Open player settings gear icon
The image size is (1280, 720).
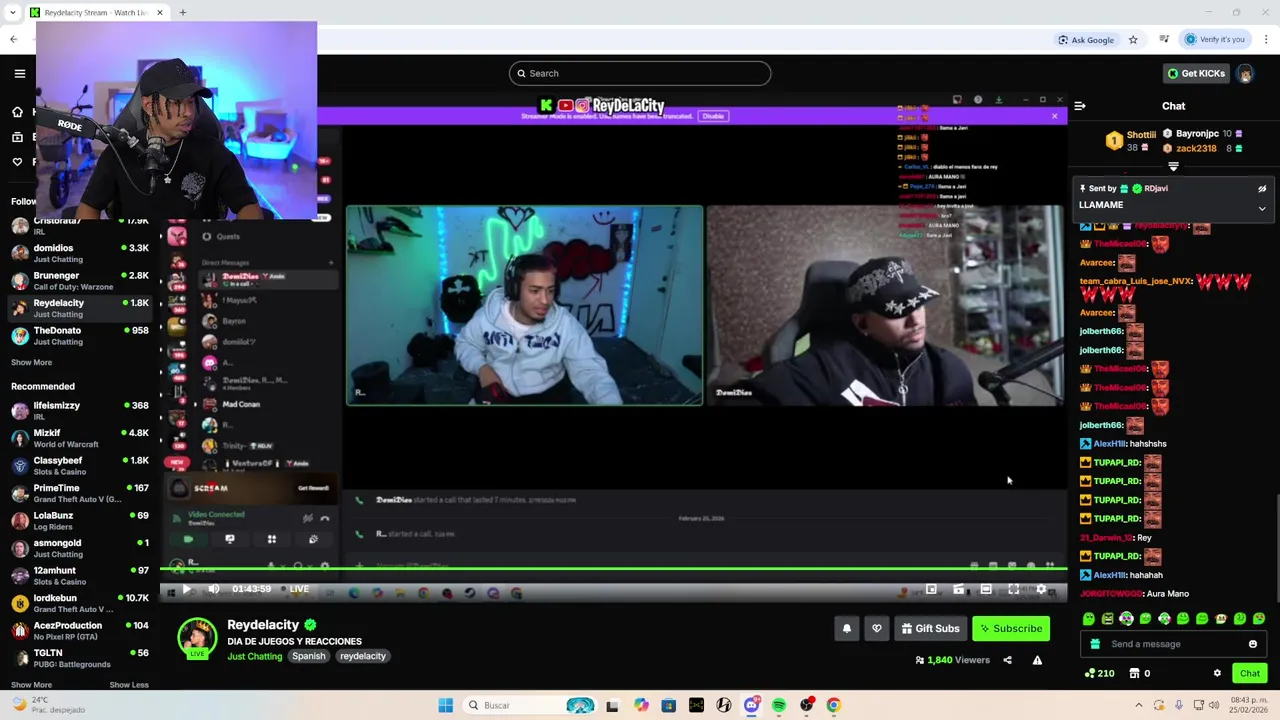pyautogui.click(x=1040, y=589)
